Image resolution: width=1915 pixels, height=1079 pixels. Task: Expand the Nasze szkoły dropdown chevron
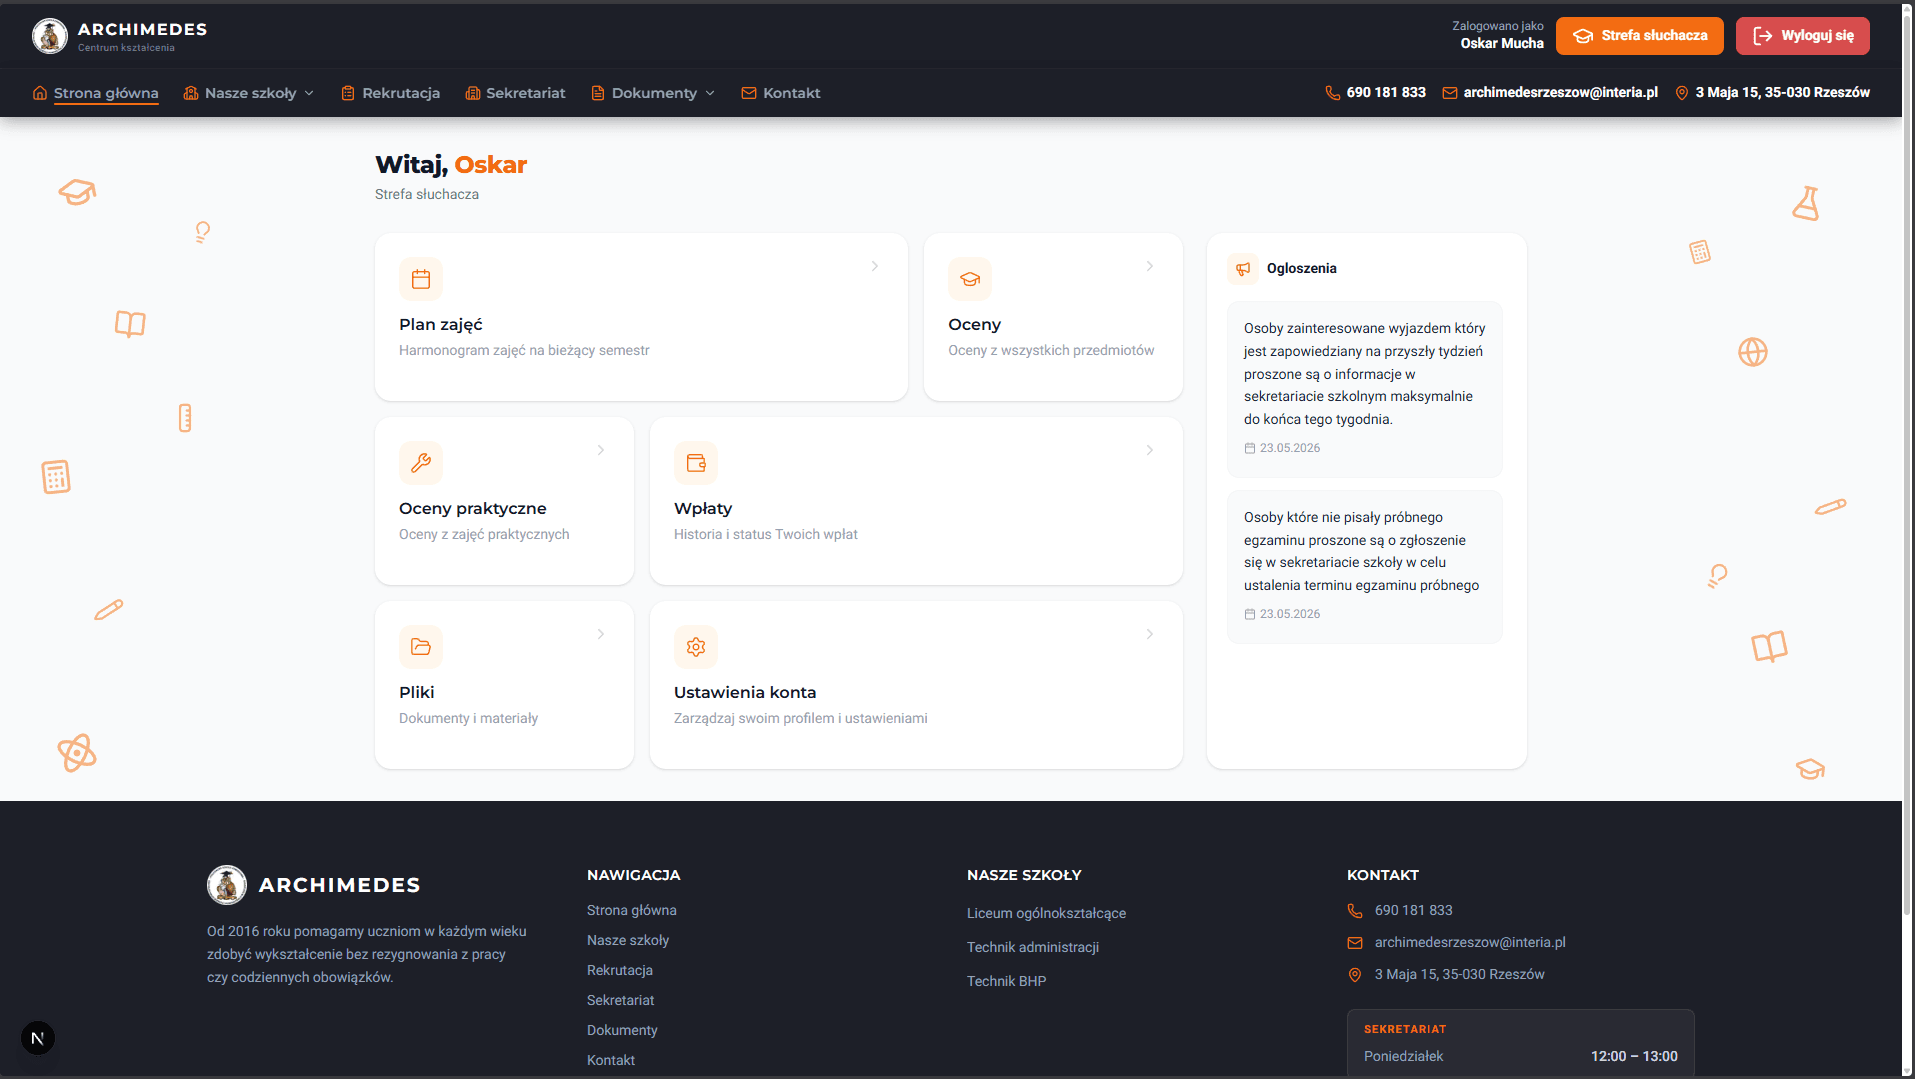(x=309, y=93)
